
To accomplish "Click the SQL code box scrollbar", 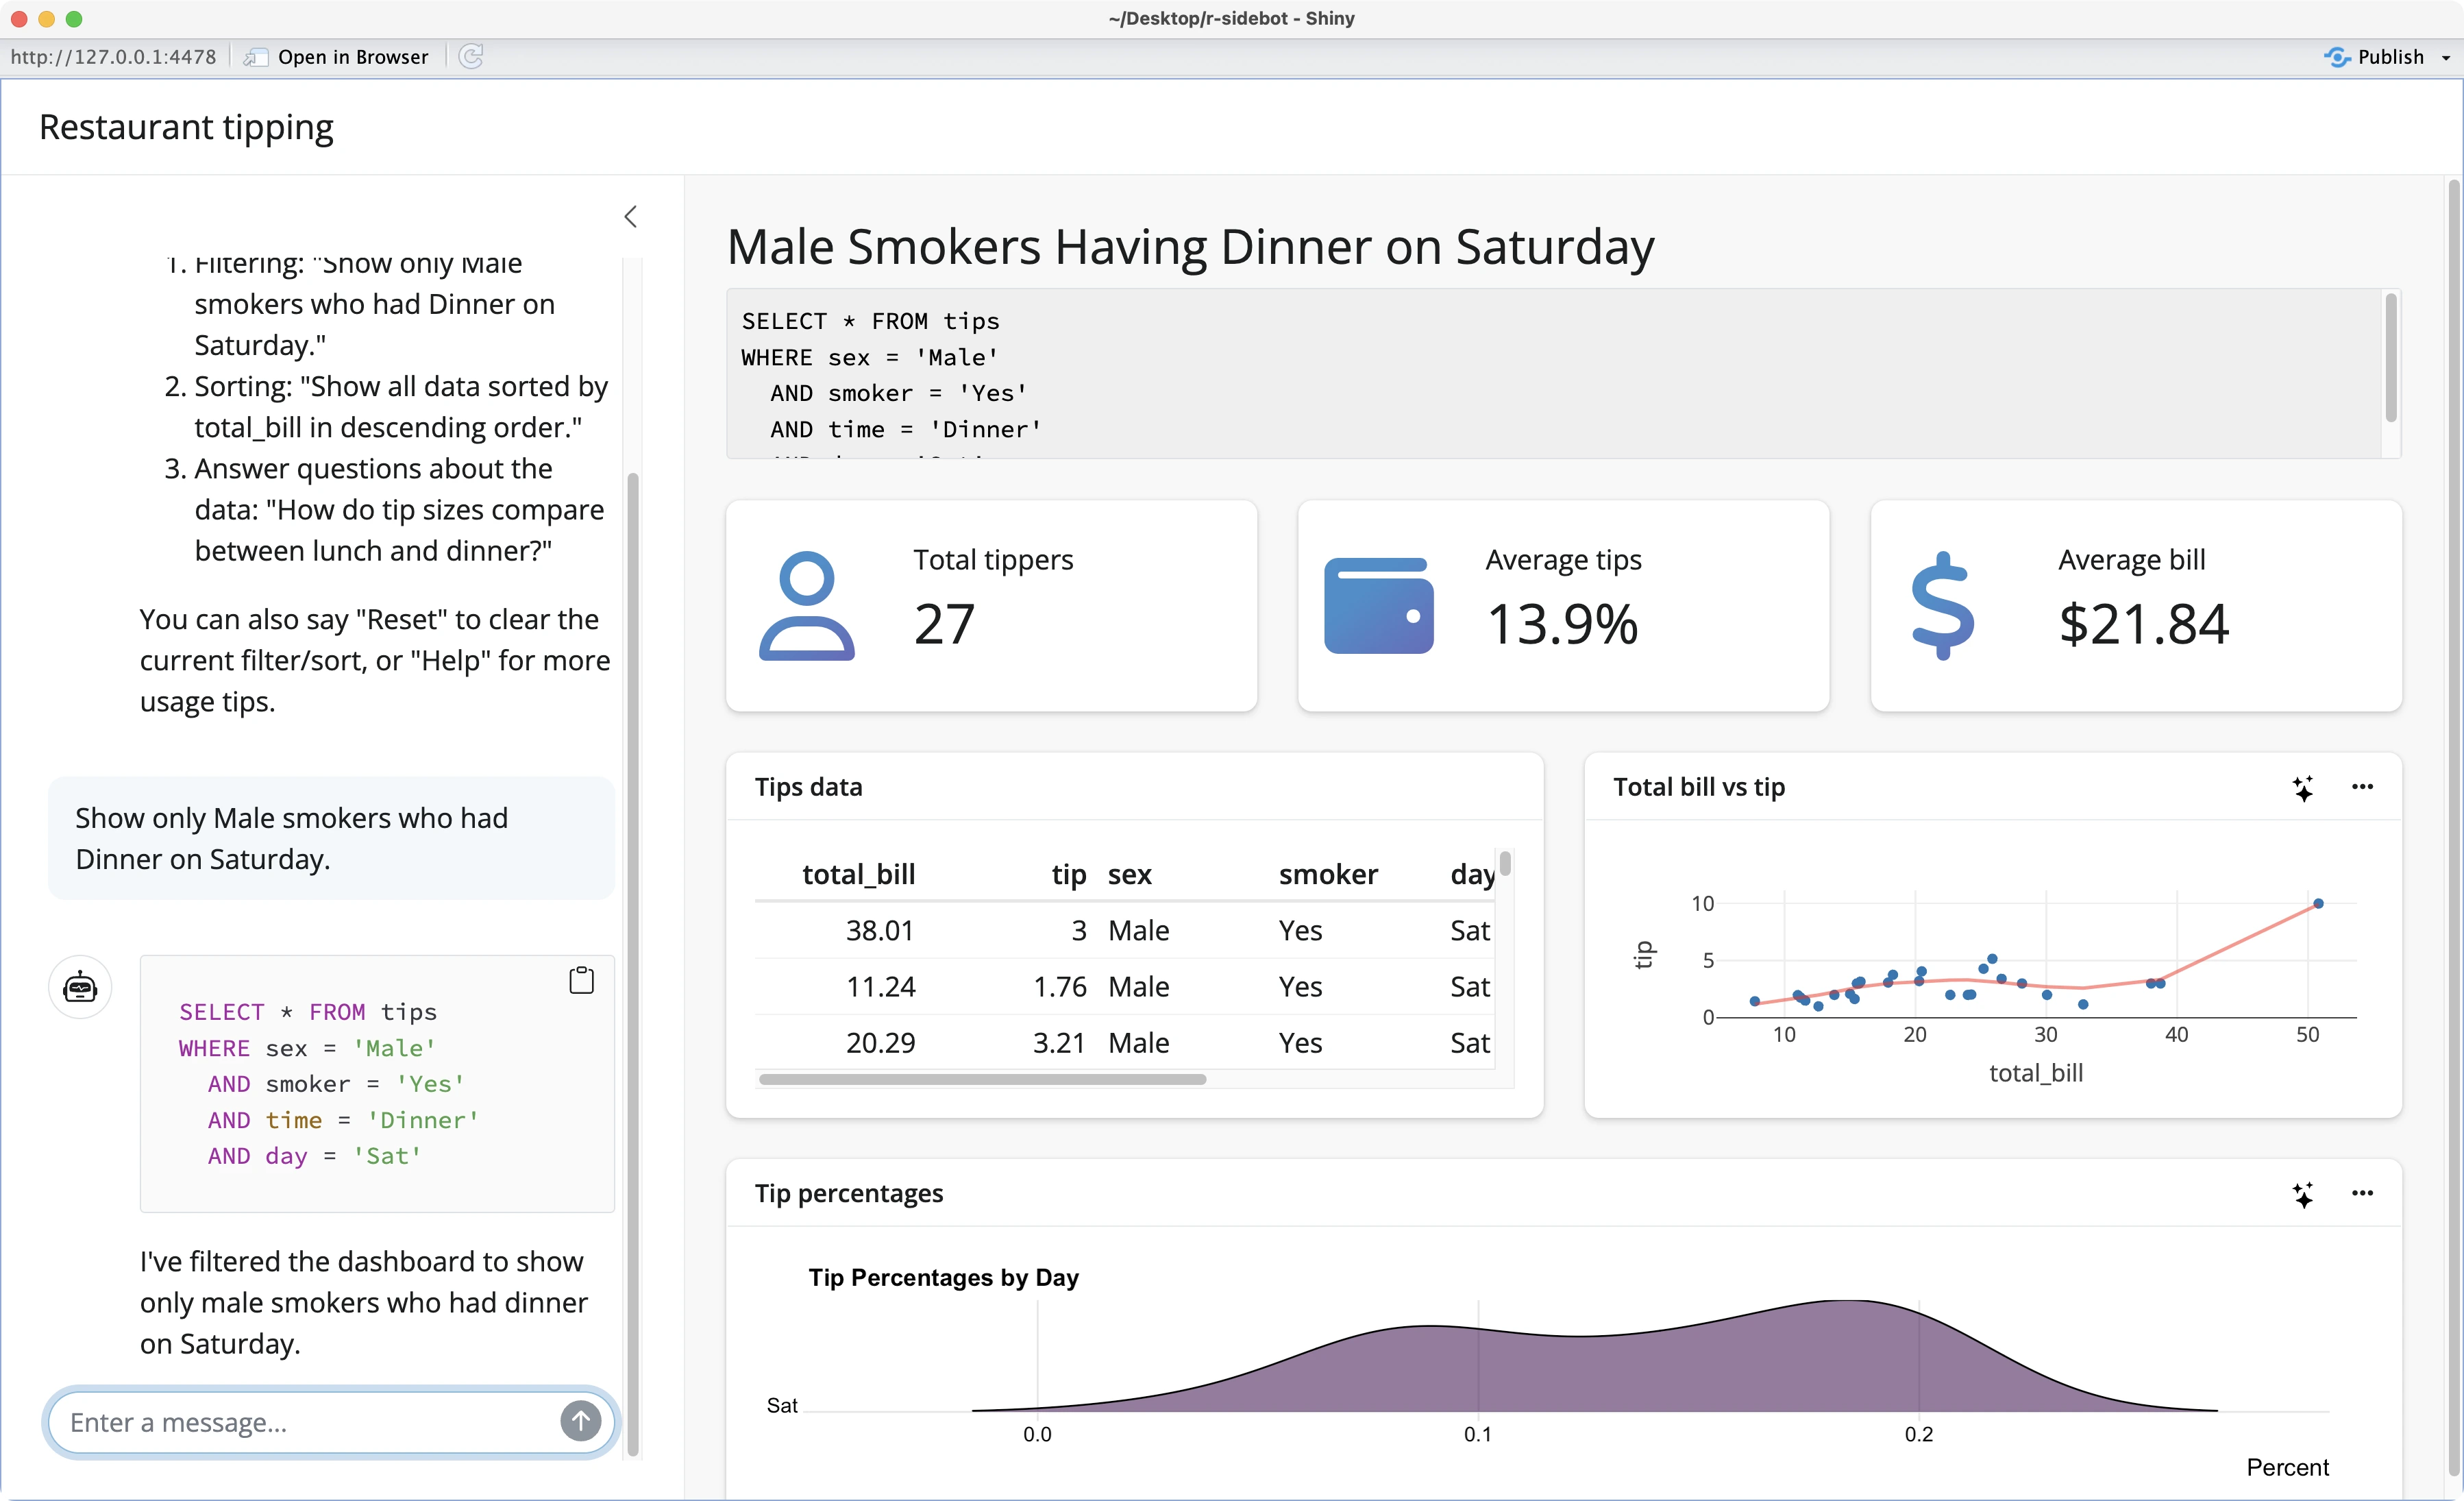I will point(2390,357).
